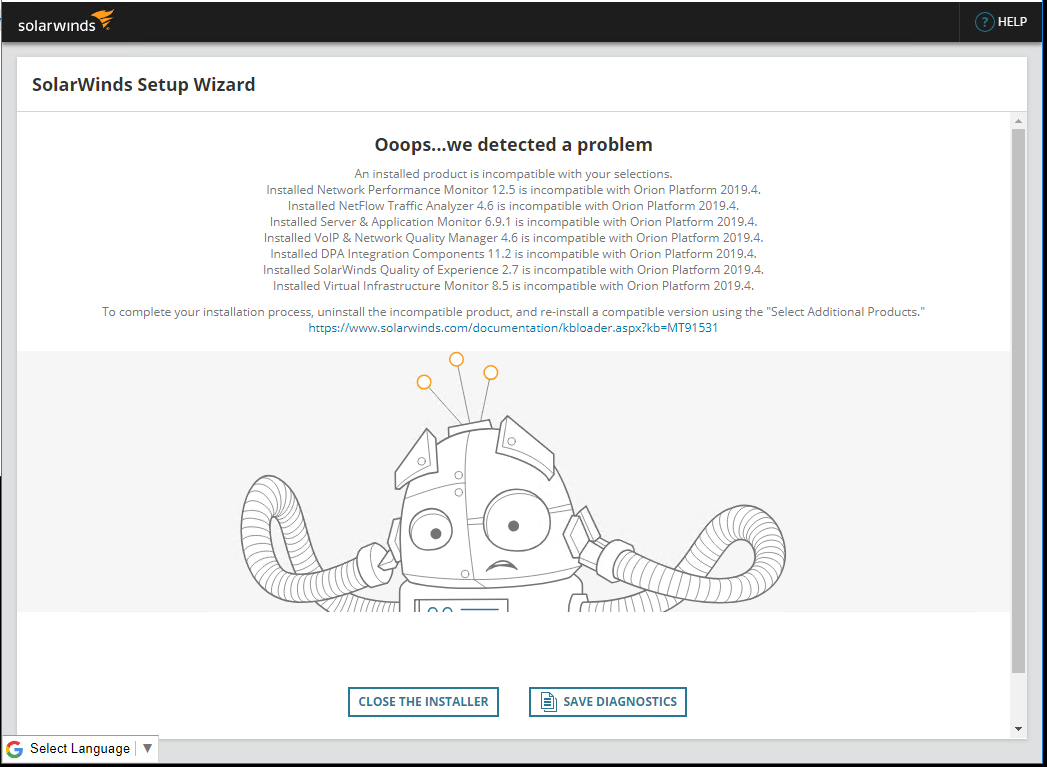
Task: Click the Network Performance Monitor 12.5 line
Action: (513, 190)
